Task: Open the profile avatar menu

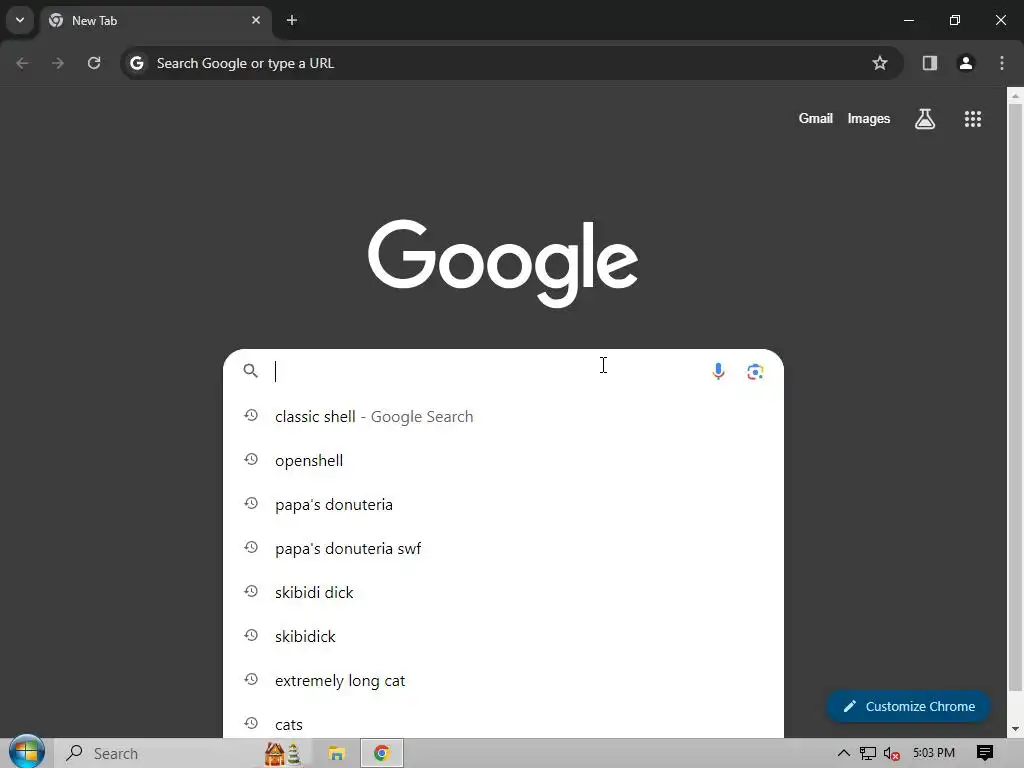Action: point(966,63)
